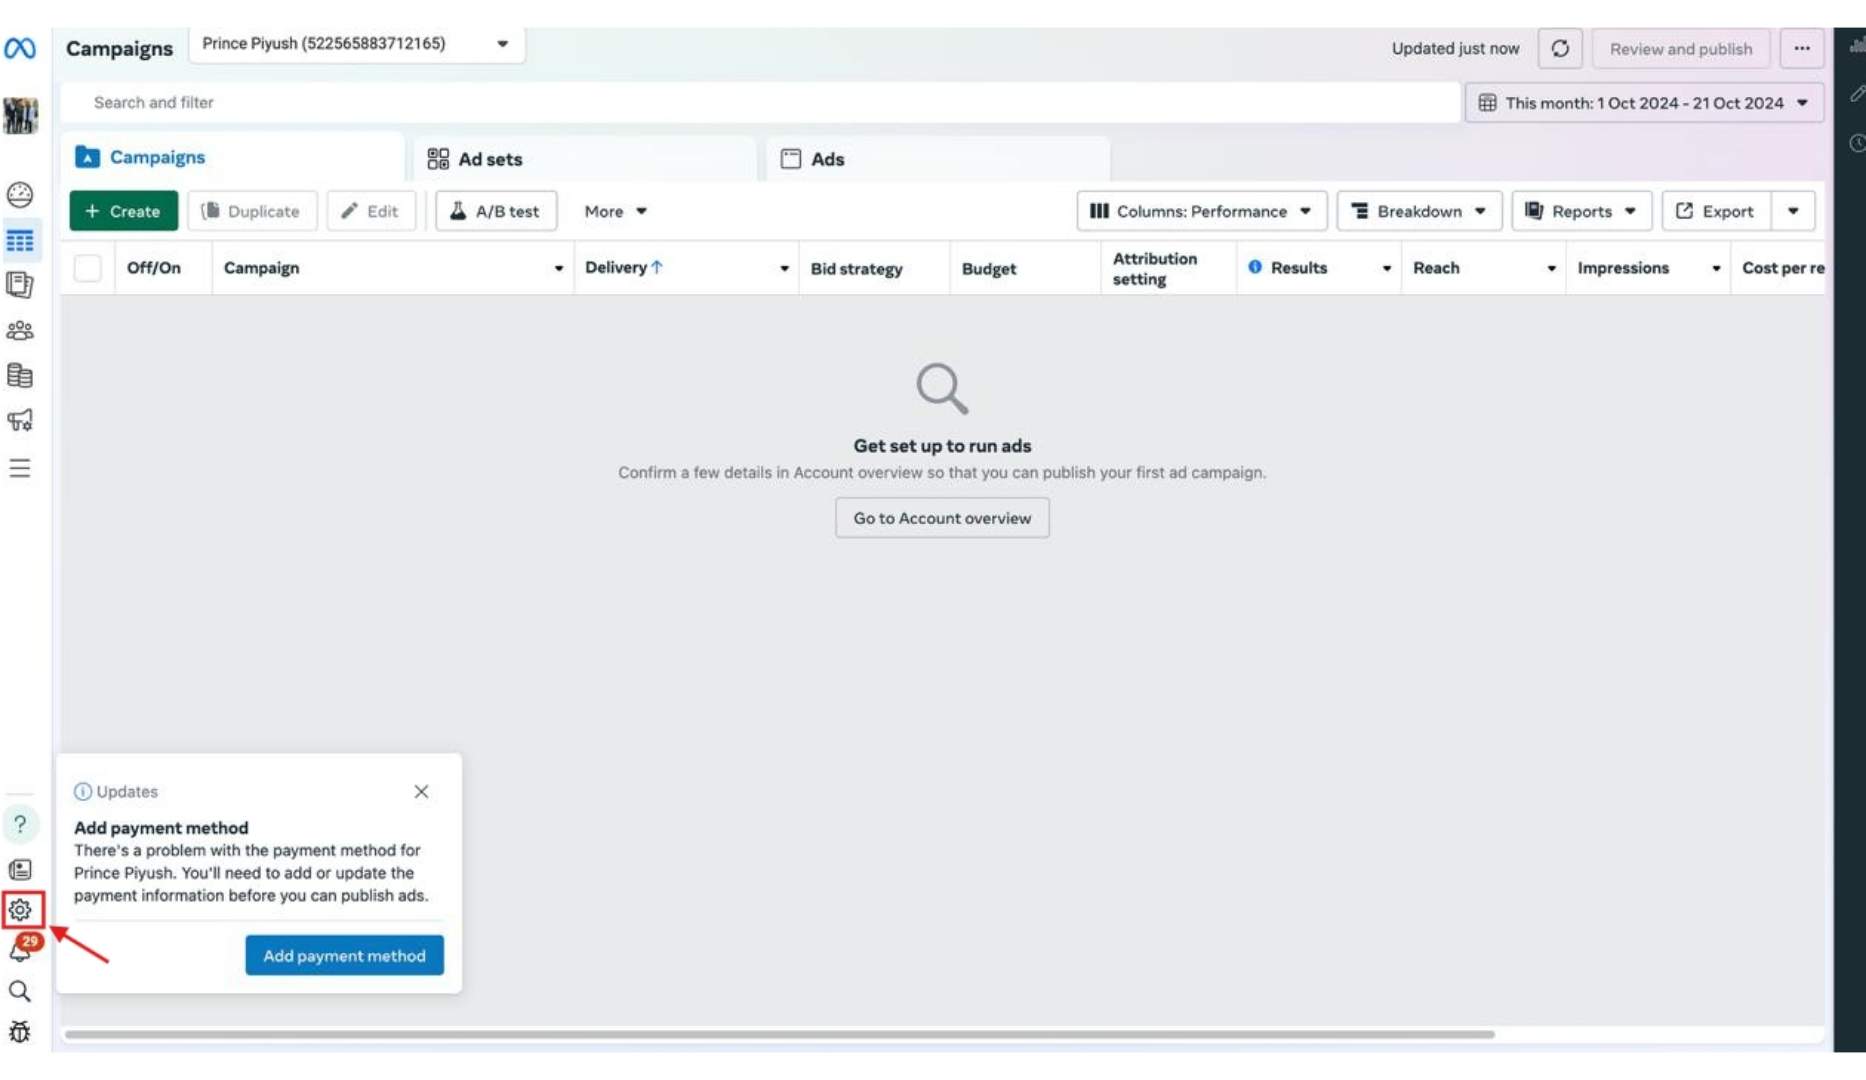This screenshot has height=1080, width=1866.
Task: Open notifications showing 29 alerts
Action: pyautogui.click(x=20, y=950)
